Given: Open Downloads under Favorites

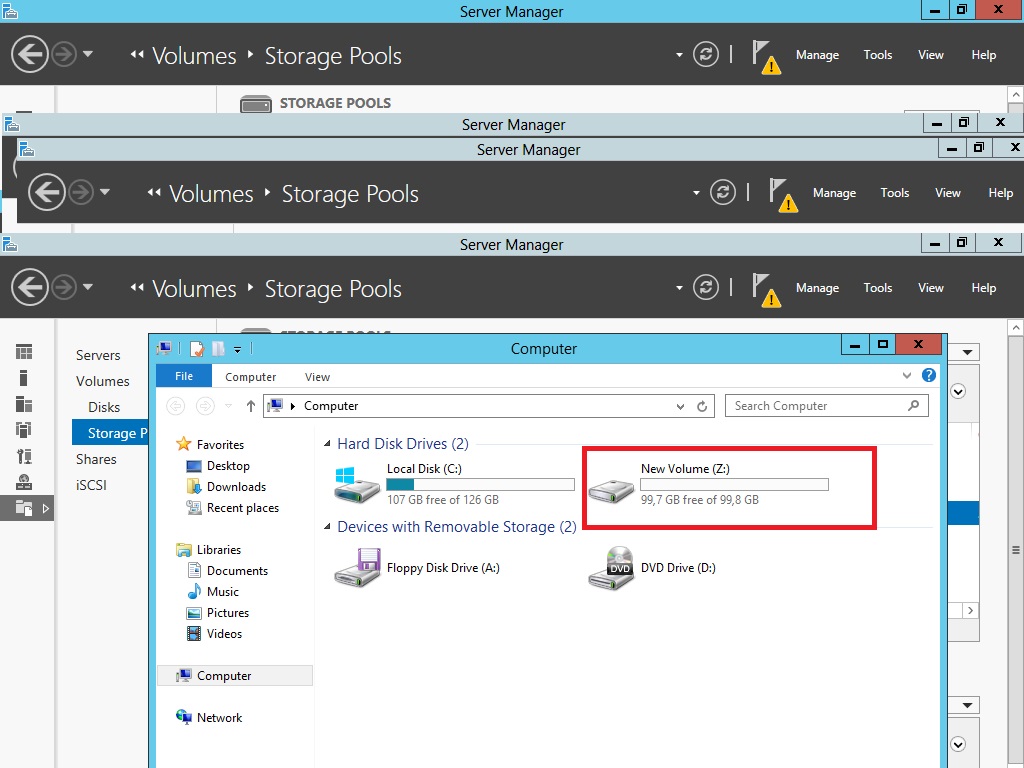Looking at the screenshot, I should 236,487.
